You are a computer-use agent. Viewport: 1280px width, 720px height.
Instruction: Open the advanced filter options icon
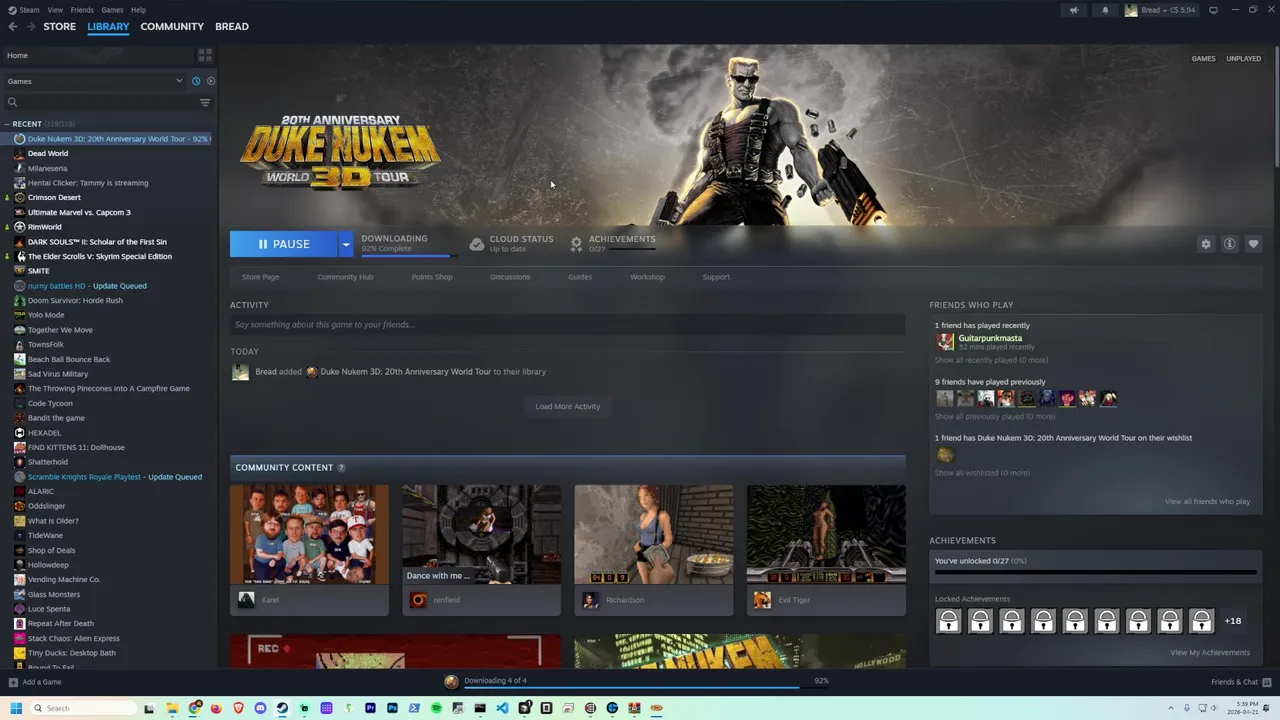pyautogui.click(x=205, y=102)
